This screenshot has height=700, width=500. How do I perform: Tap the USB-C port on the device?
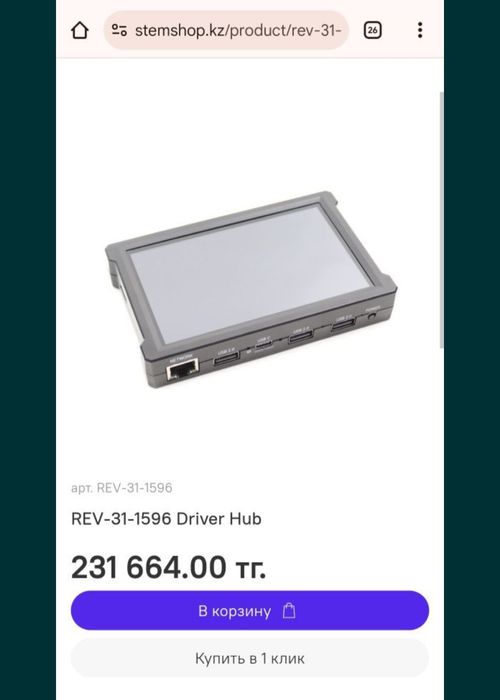point(263,345)
